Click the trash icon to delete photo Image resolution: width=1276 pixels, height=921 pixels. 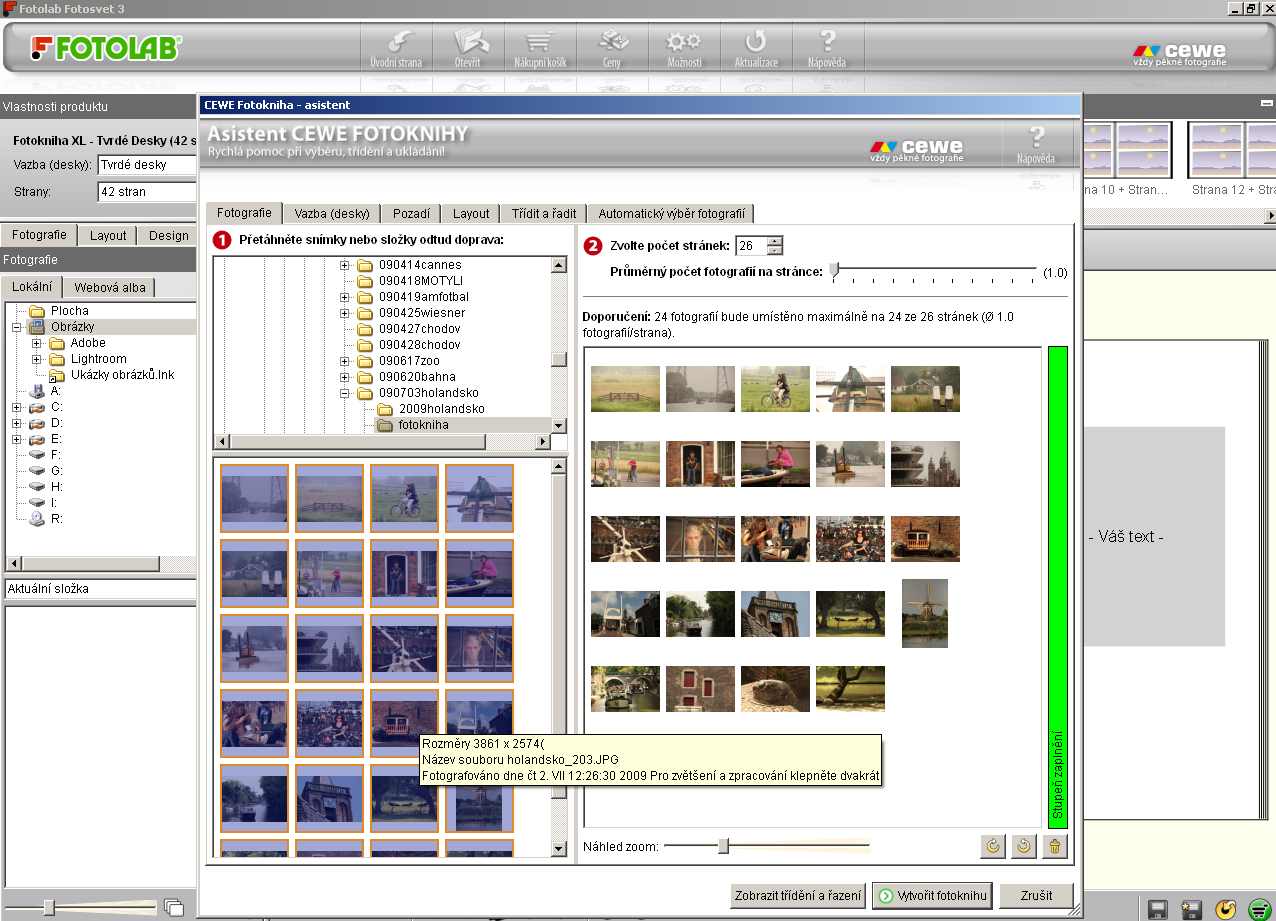click(x=1053, y=846)
